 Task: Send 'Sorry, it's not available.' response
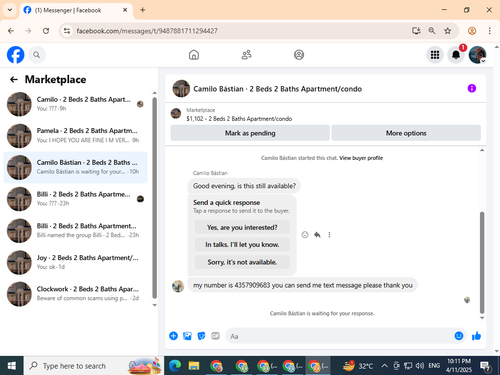[x=242, y=262]
